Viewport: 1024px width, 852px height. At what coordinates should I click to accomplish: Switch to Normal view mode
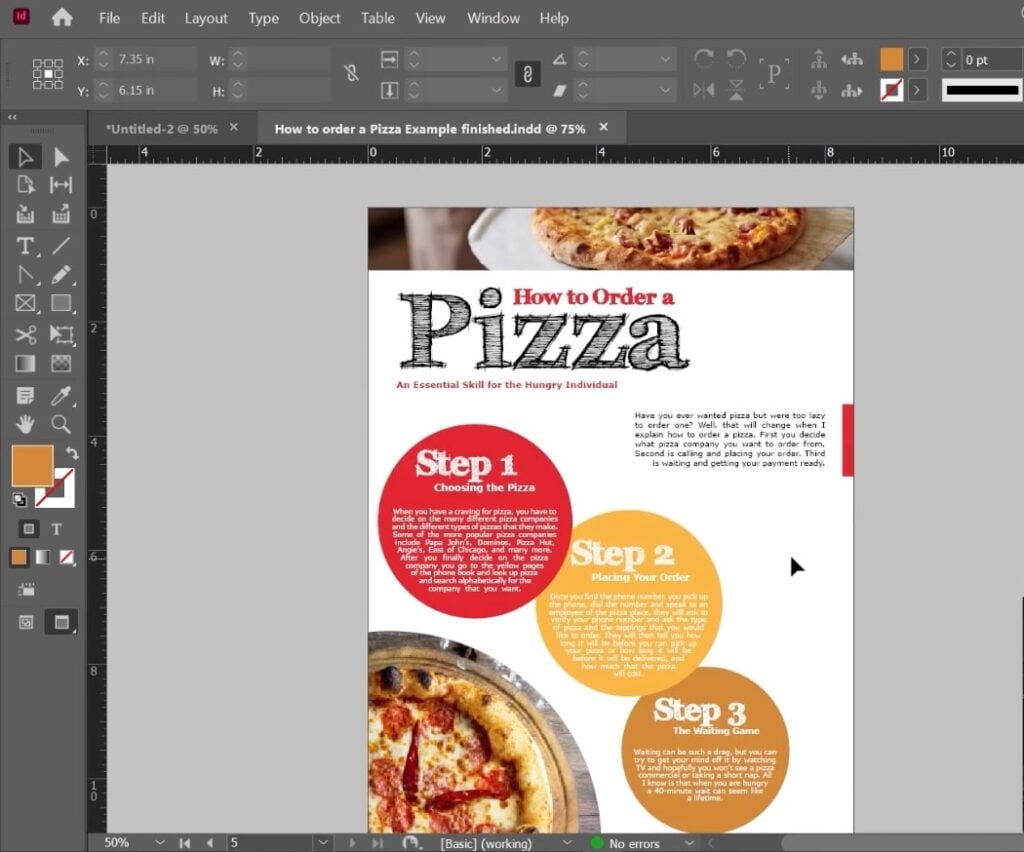tap(25, 622)
